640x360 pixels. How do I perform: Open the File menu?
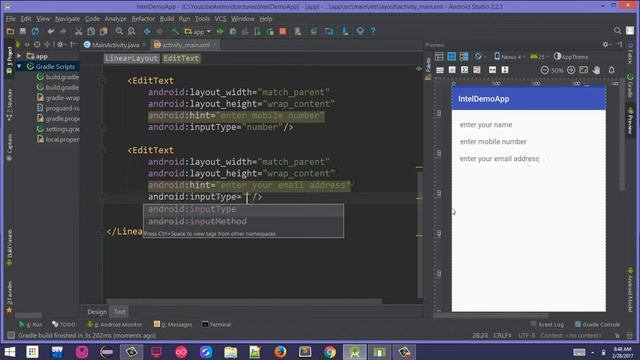point(11,19)
